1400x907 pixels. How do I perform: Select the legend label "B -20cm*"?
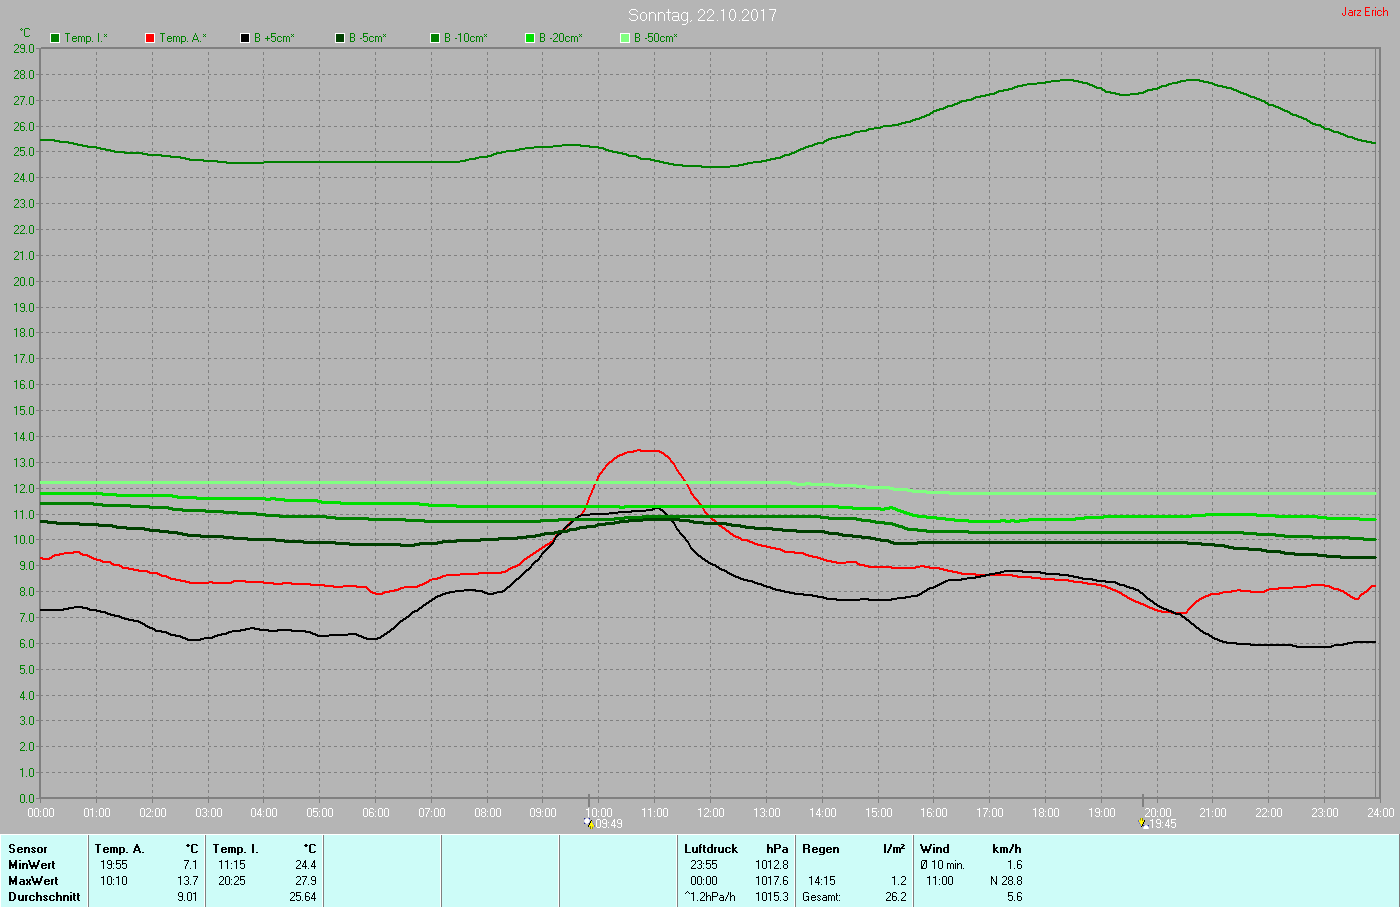click(x=561, y=38)
